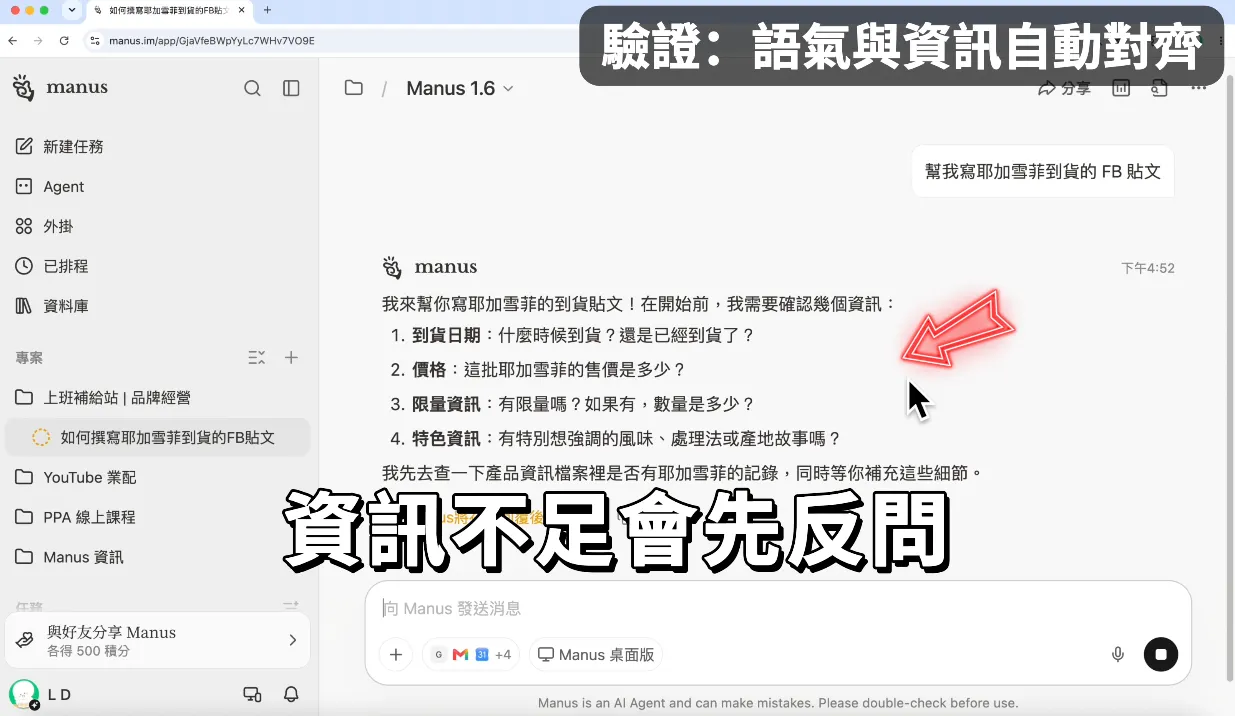Close the current browser tab
Viewport: 1235px width, 716px height.
[241, 10]
